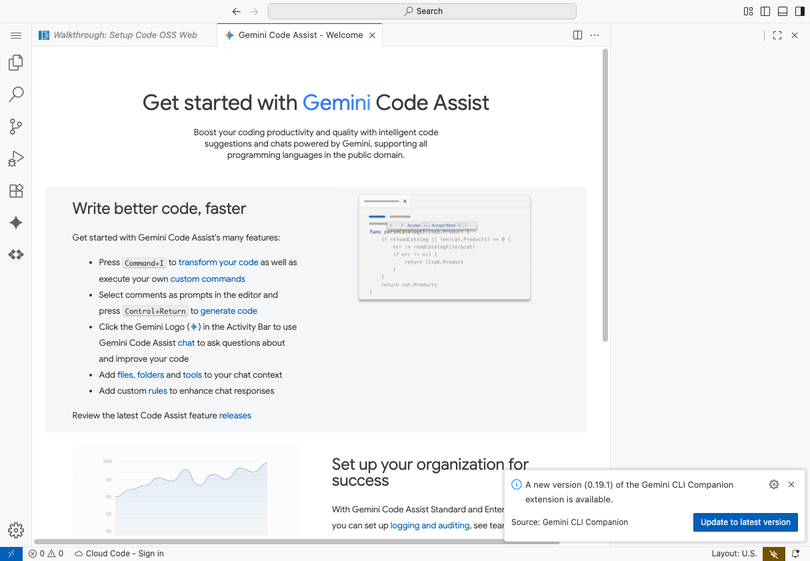
Task: Go back using the left arrow
Action: (236, 11)
